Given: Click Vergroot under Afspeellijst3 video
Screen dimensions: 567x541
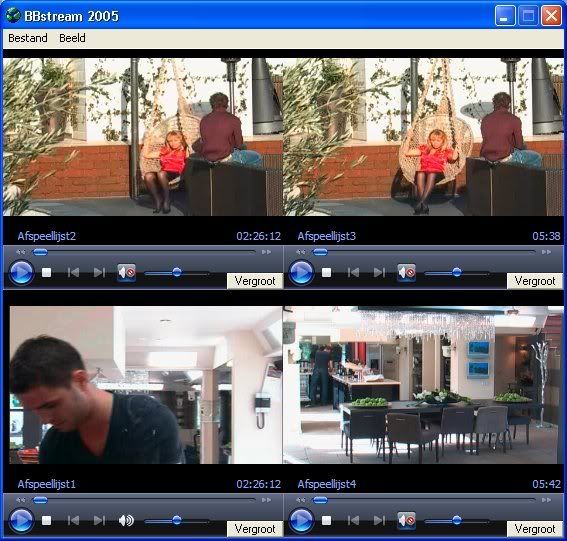Looking at the screenshot, I should click(x=535, y=281).
